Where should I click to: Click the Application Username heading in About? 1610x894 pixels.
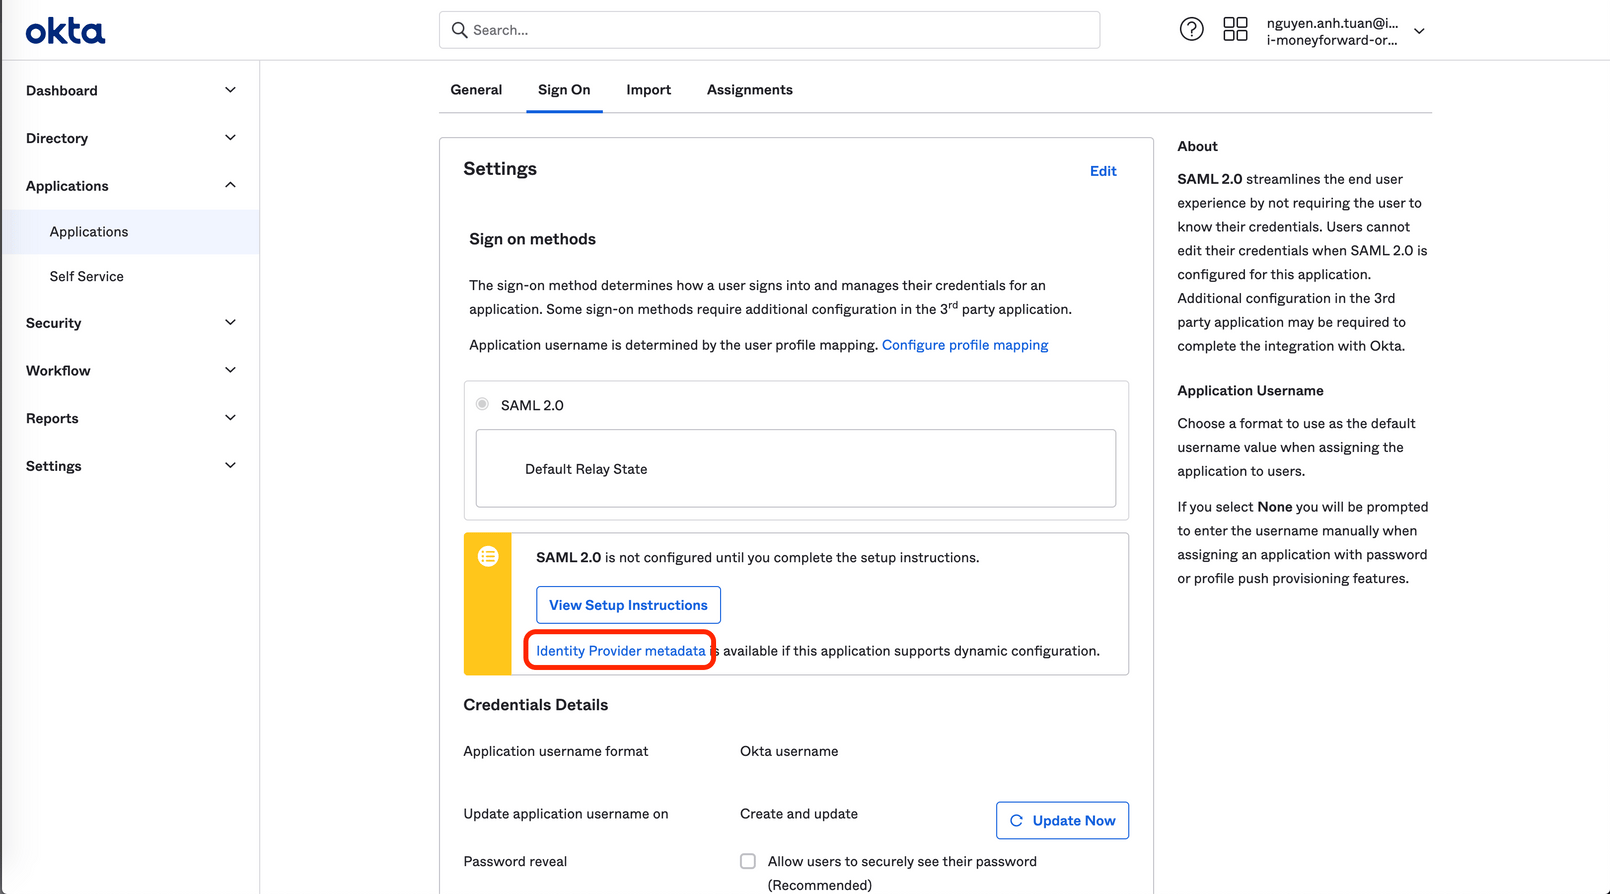pos(1250,391)
